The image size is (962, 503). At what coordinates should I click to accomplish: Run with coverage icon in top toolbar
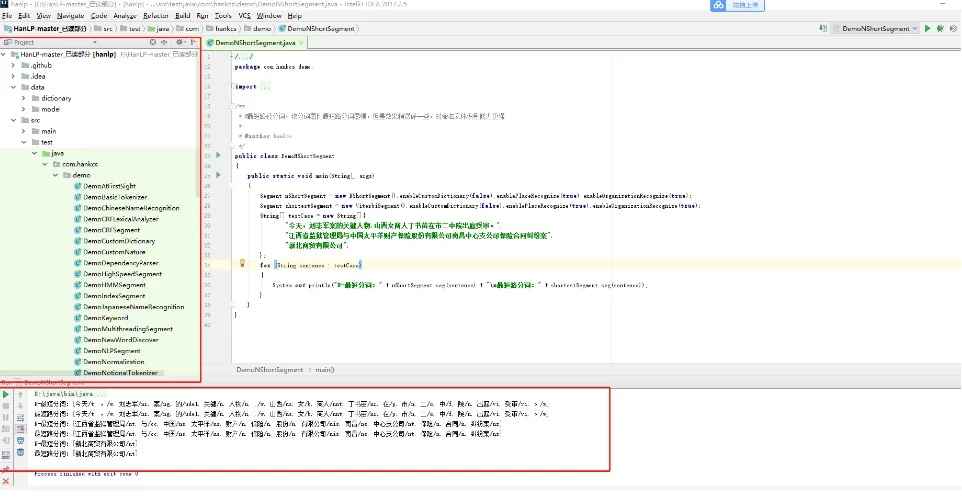point(953,28)
